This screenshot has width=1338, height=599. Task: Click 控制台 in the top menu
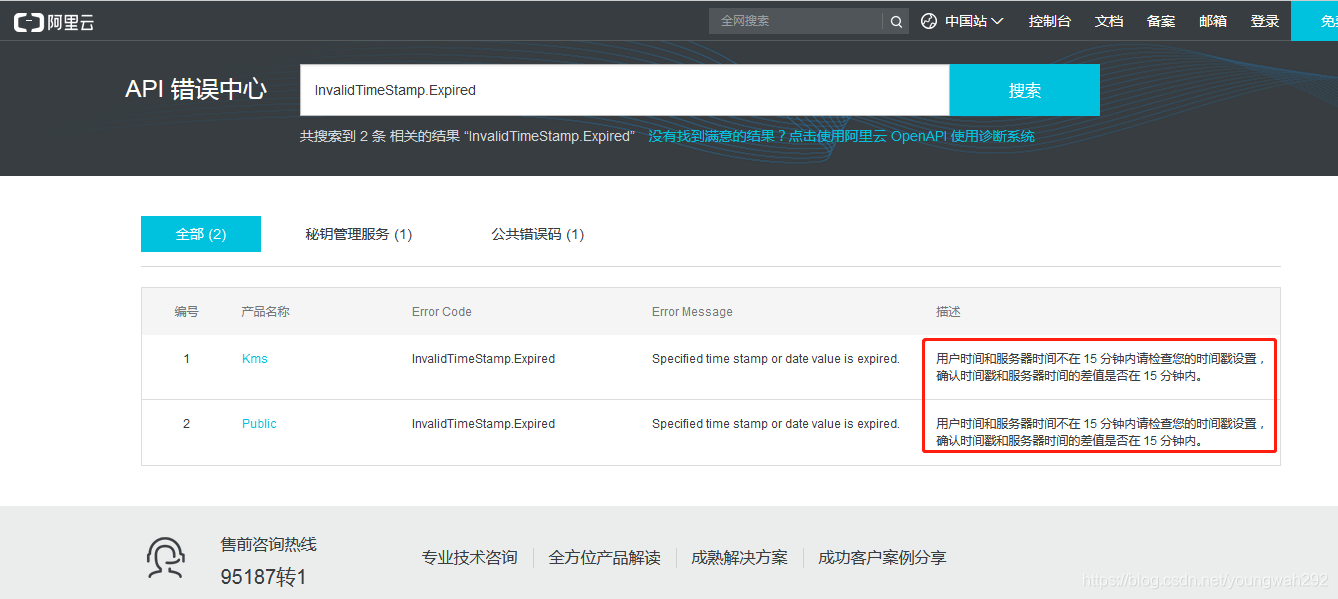[x=1049, y=20]
